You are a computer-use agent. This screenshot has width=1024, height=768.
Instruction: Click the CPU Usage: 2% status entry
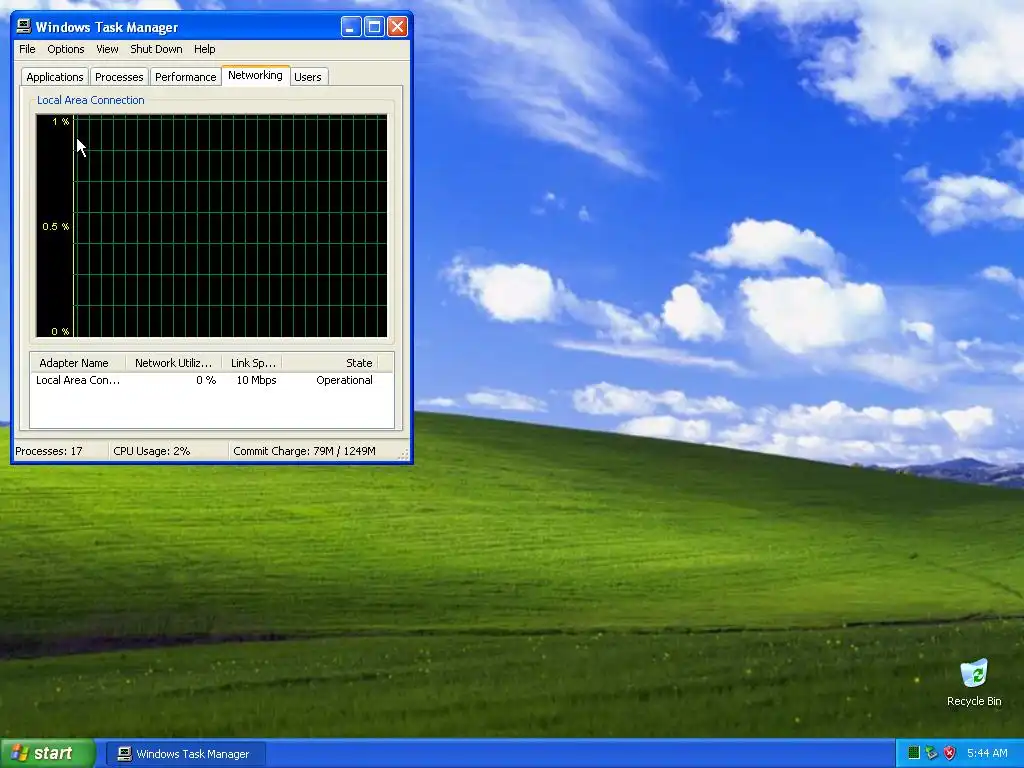tap(152, 451)
